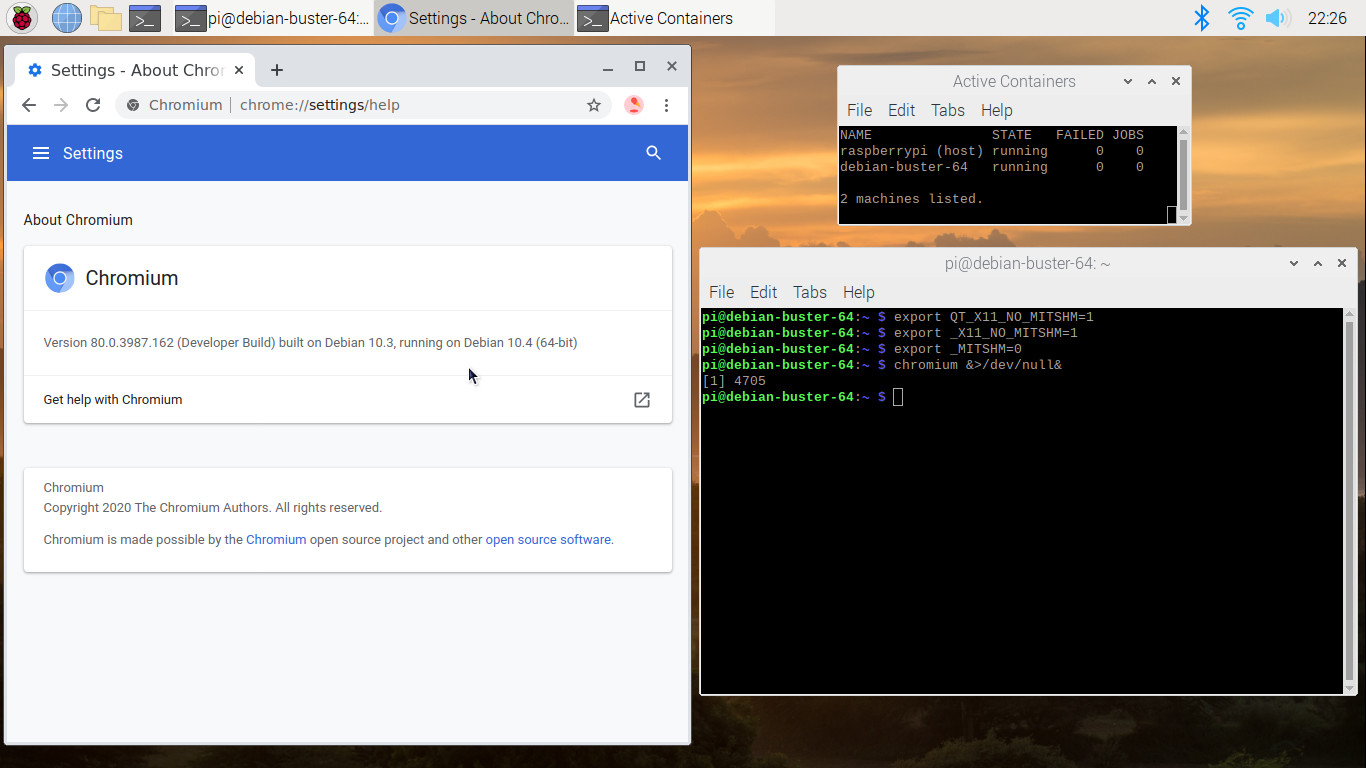The height and width of the screenshot is (768, 1366).
Task: Open File menu in pi@debian-buster-64 terminal
Action: (721, 292)
